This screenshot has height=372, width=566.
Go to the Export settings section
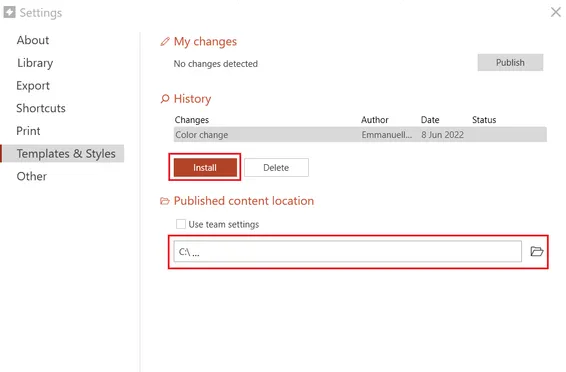(x=33, y=86)
